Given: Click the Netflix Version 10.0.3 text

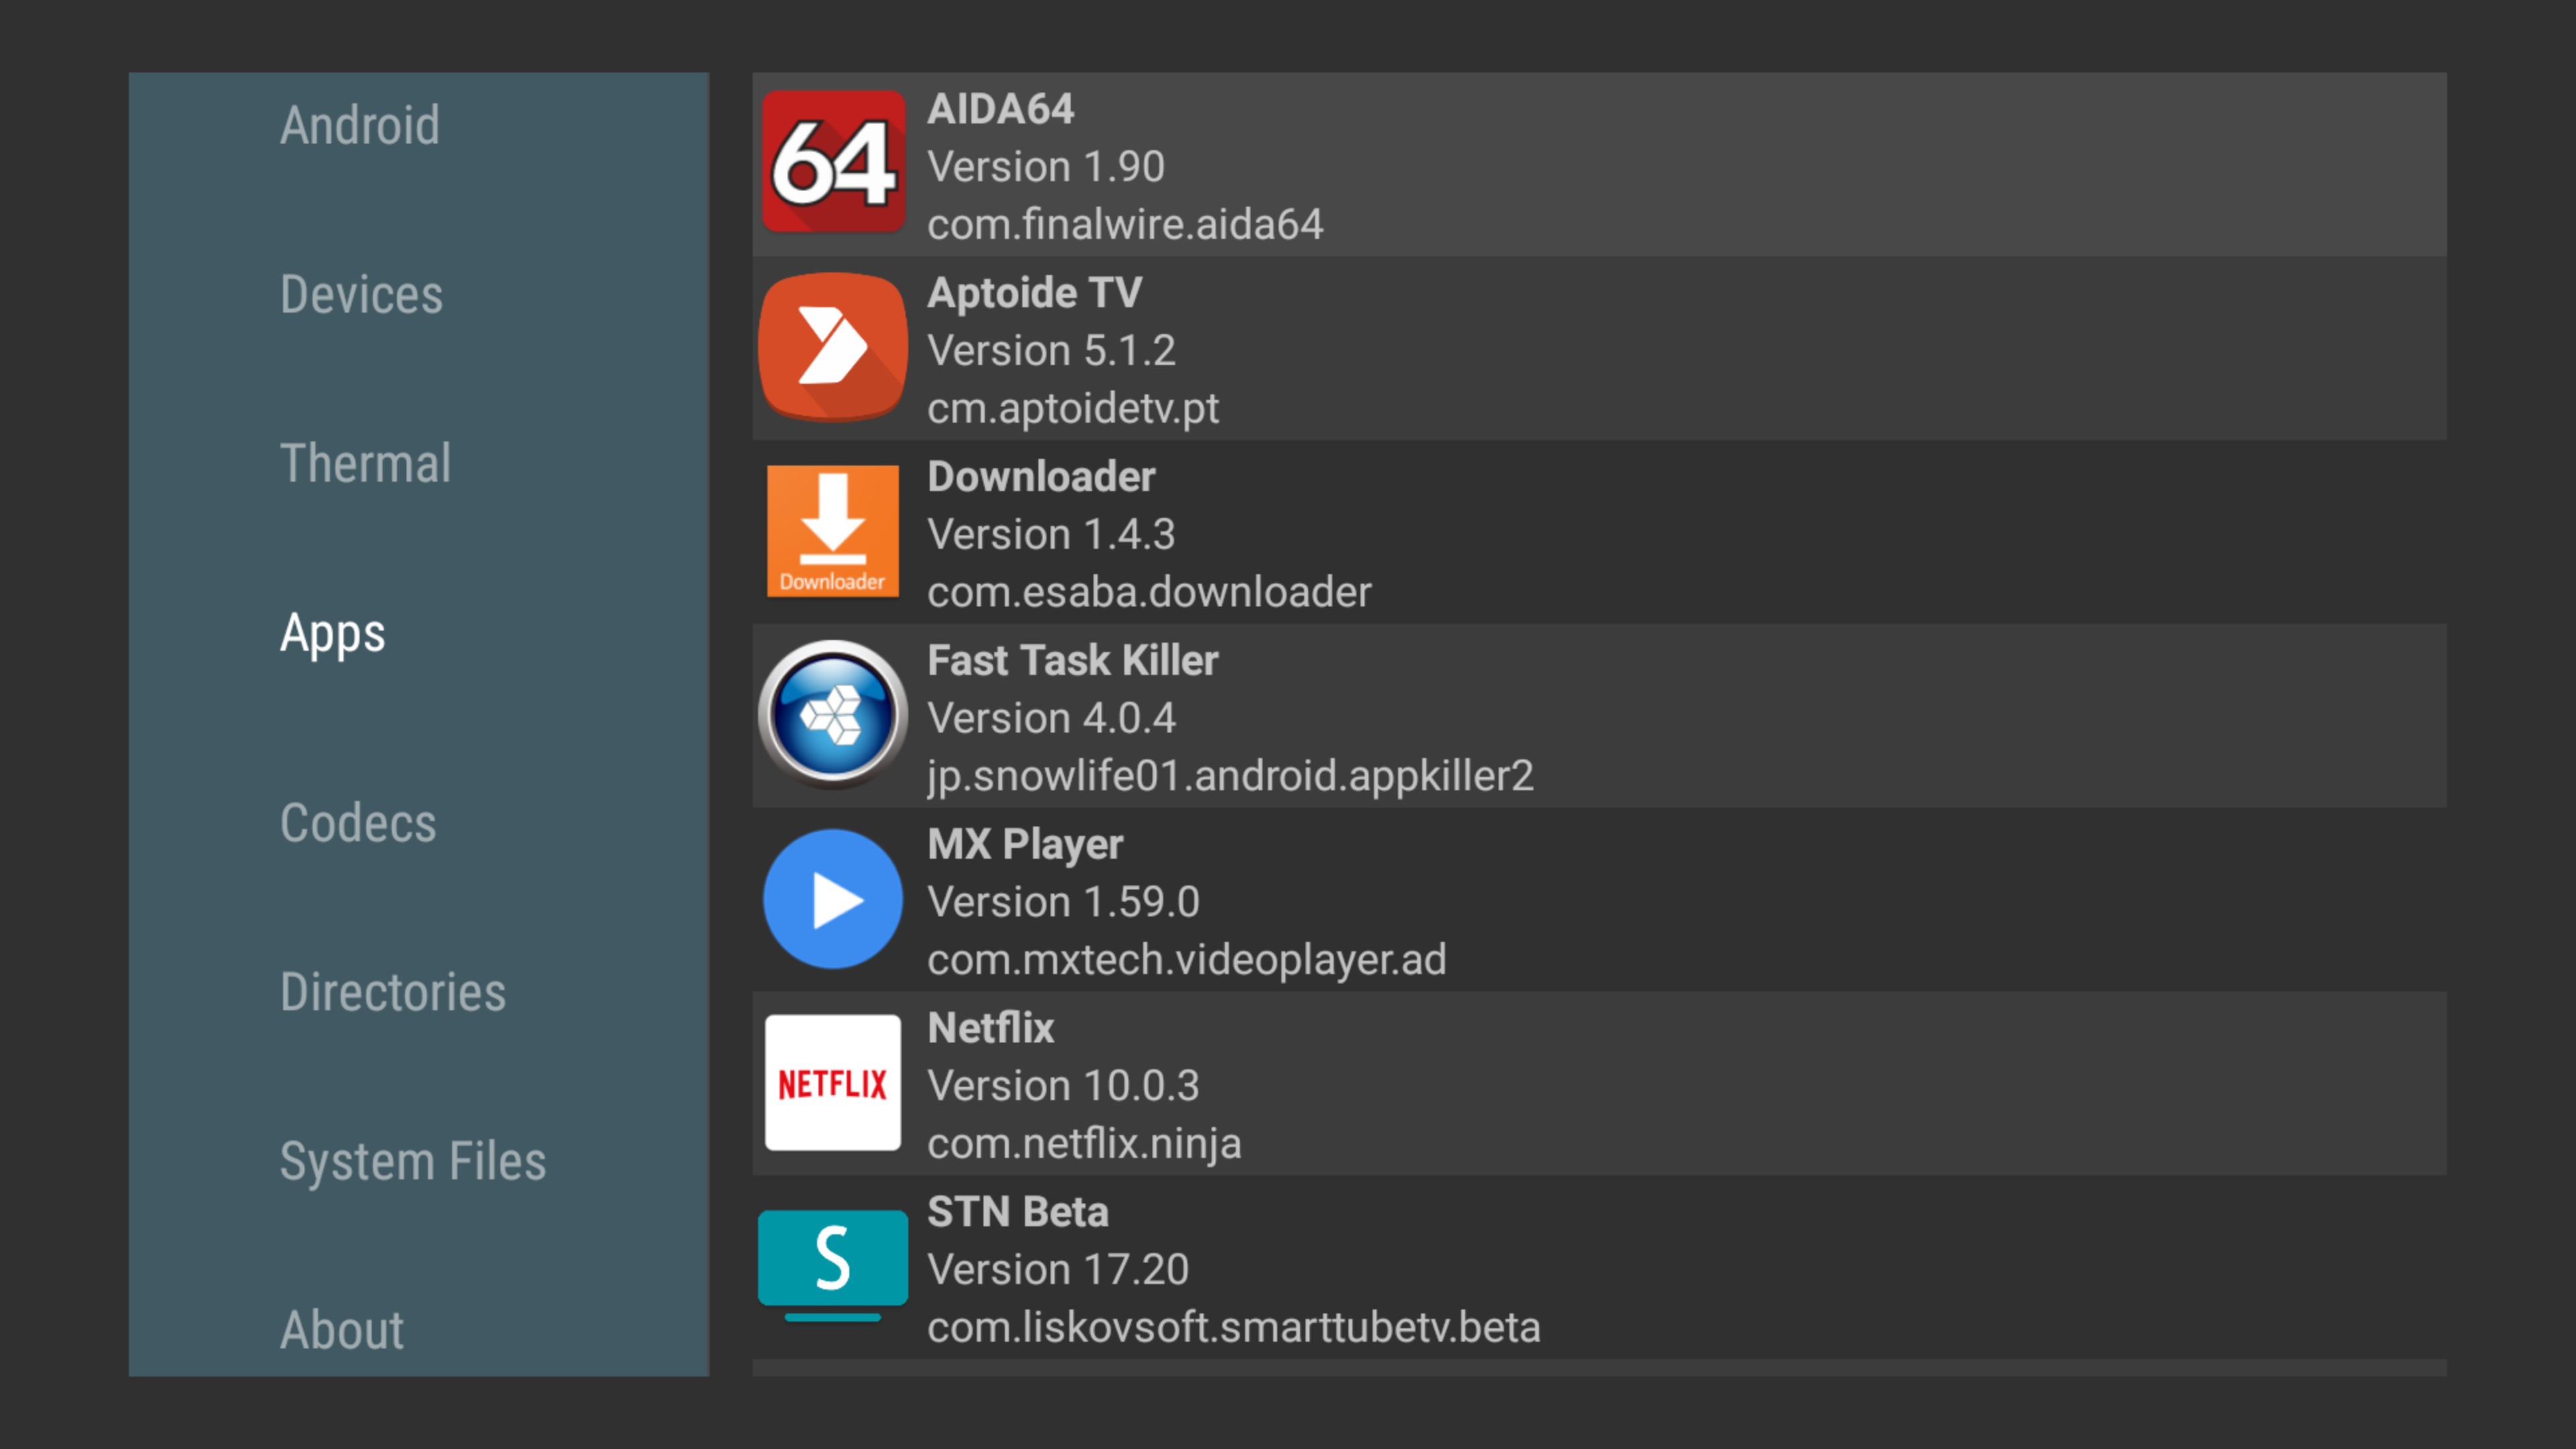Looking at the screenshot, I should tap(1063, 1086).
